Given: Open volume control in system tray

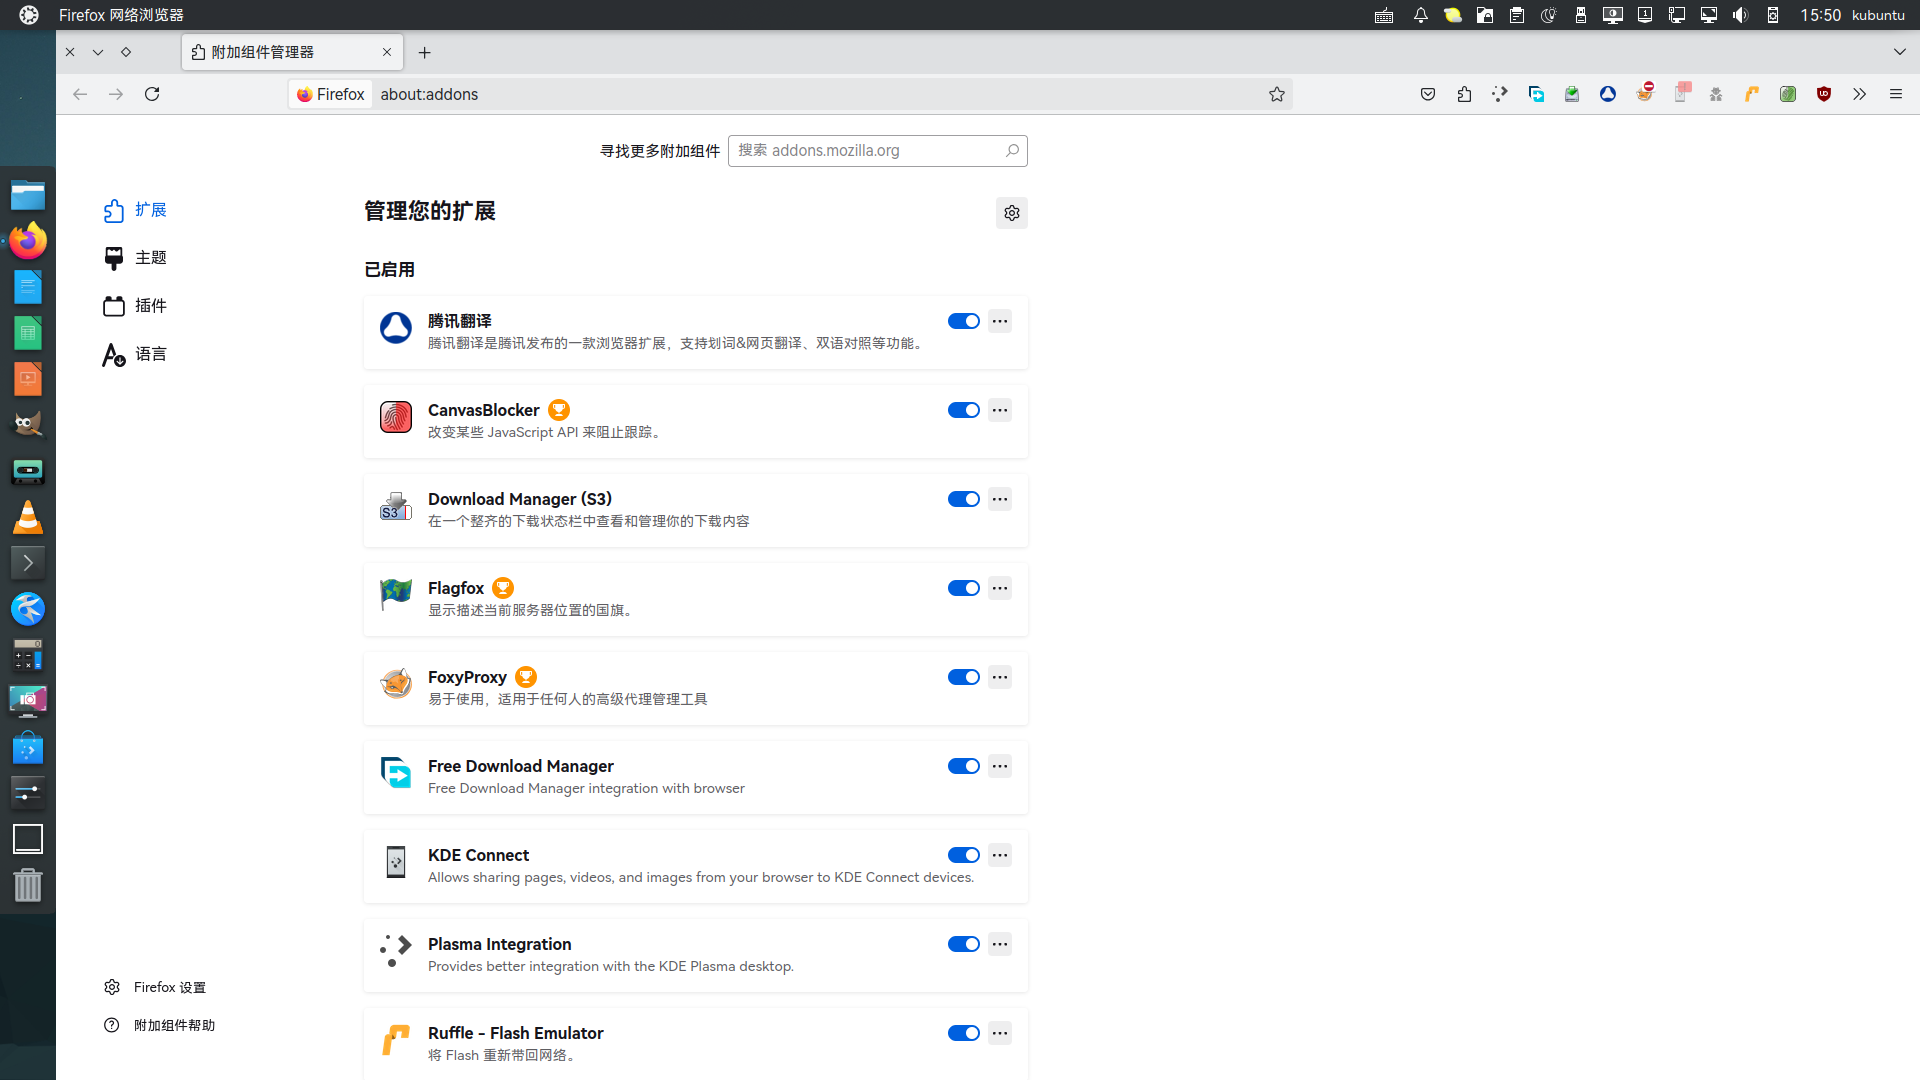Looking at the screenshot, I should click(x=1741, y=15).
